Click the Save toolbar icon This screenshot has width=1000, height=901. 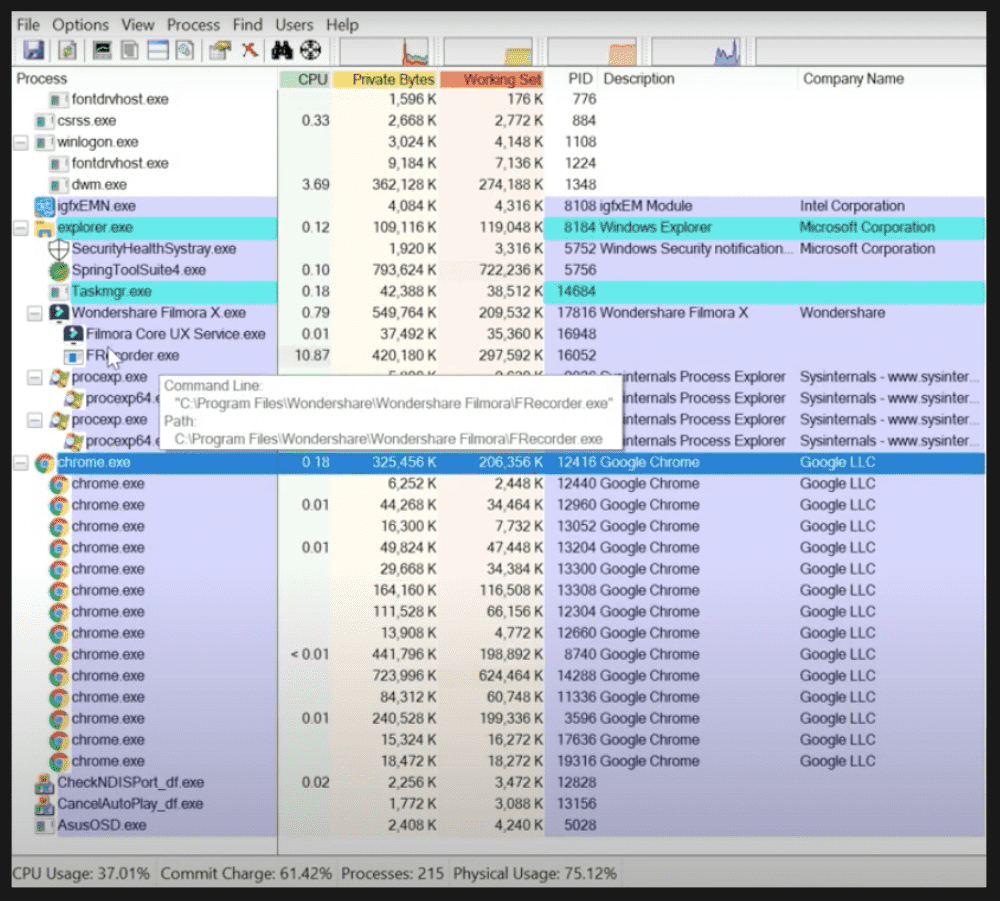point(35,49)
